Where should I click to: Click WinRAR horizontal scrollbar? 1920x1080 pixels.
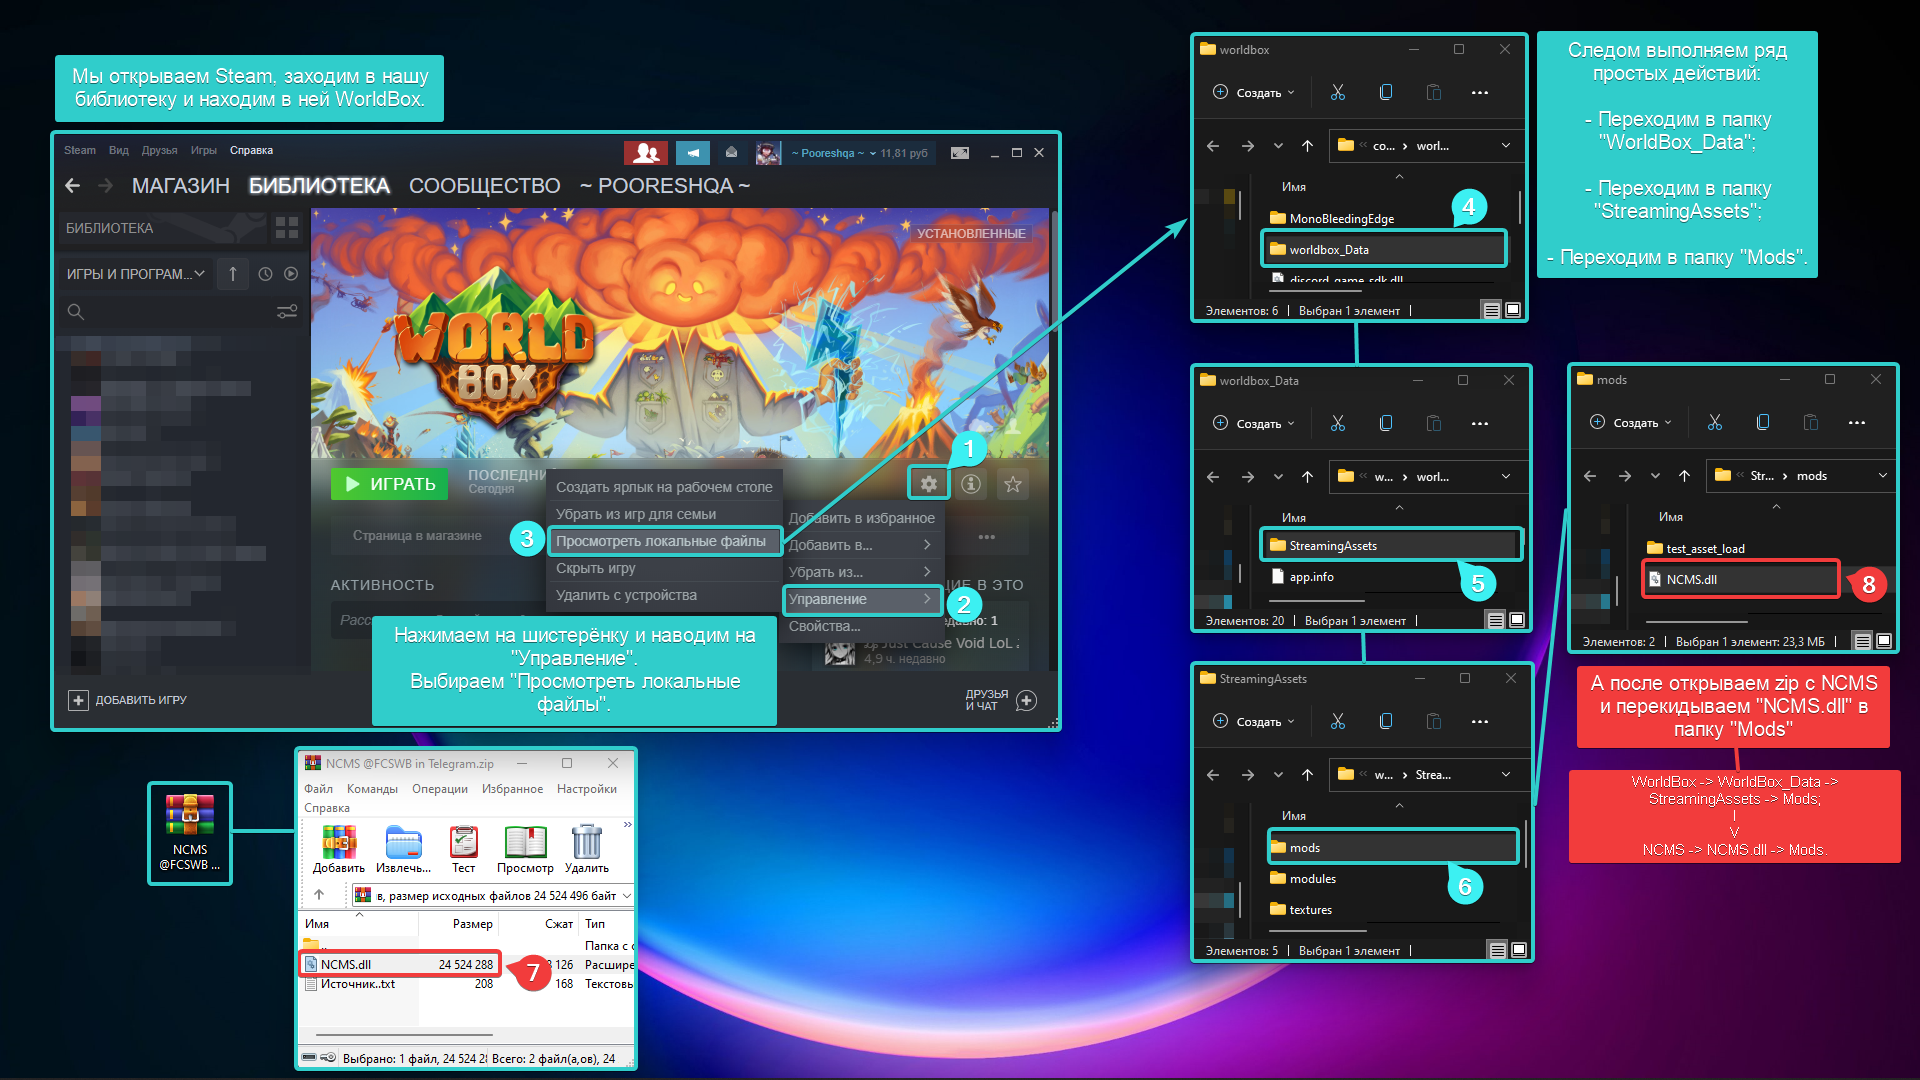click(405, 1035)
